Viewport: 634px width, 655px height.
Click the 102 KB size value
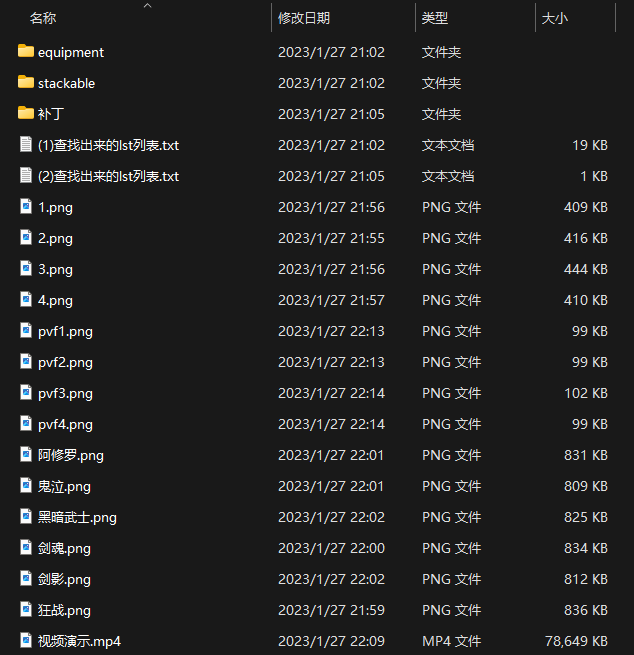coord(586,393)
